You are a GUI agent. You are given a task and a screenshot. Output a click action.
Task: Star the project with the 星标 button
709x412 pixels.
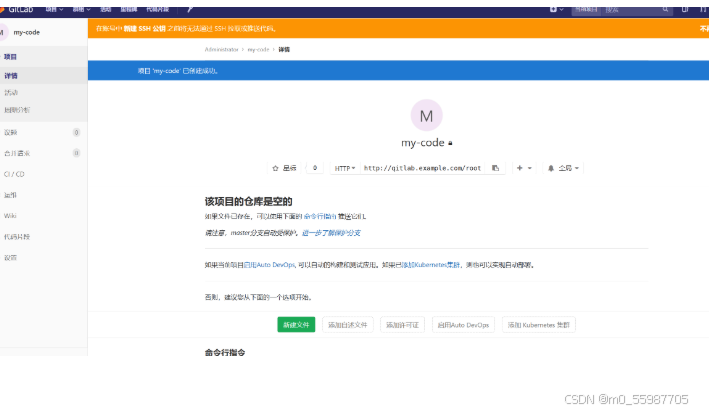click(284, 168)
